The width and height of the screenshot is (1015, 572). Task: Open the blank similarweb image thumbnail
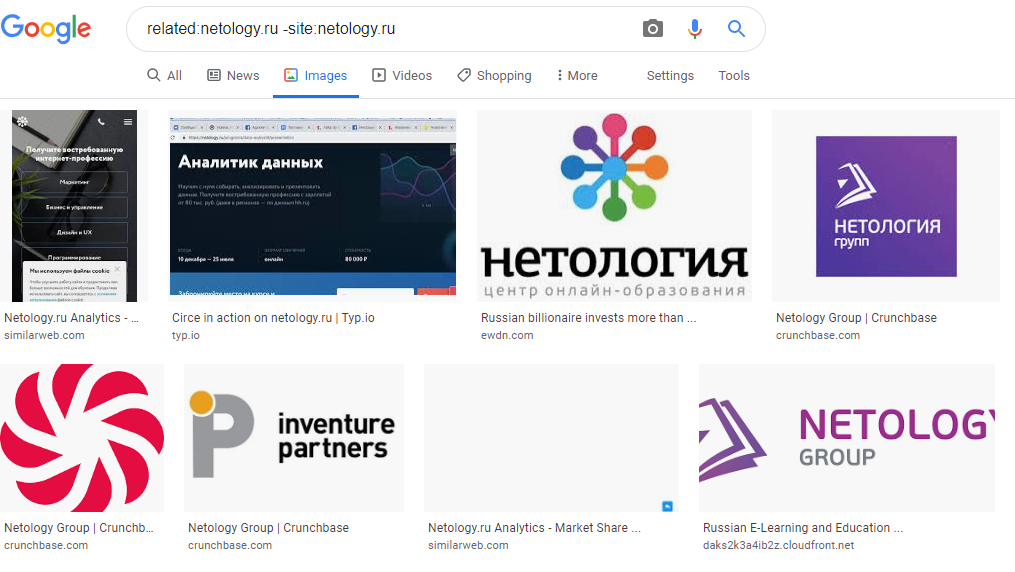552,437
